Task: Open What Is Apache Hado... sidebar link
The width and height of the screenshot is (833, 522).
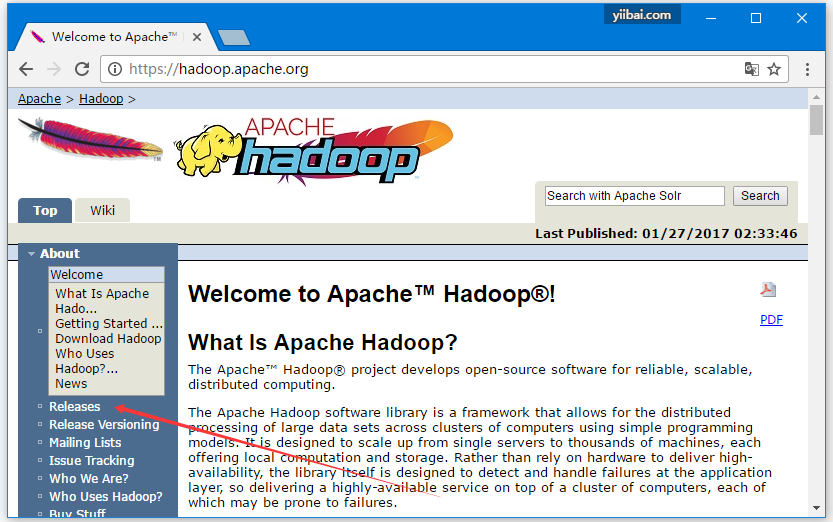Action: point(102,301)
